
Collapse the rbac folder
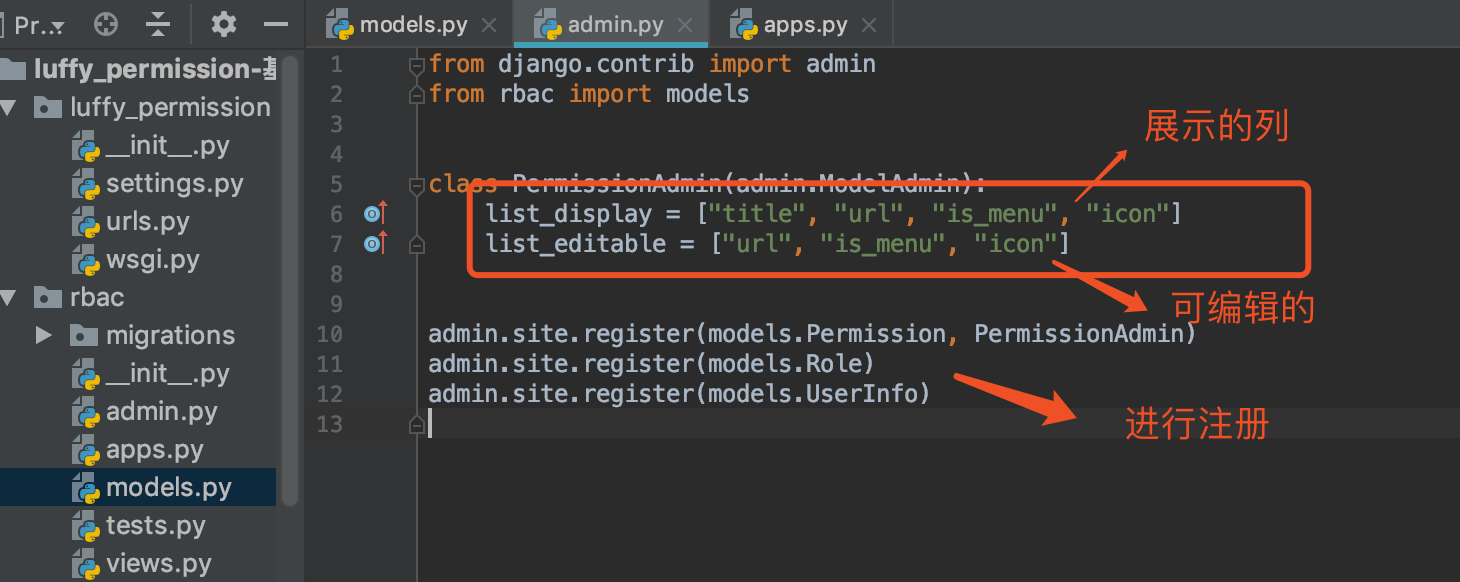[9, 297]
